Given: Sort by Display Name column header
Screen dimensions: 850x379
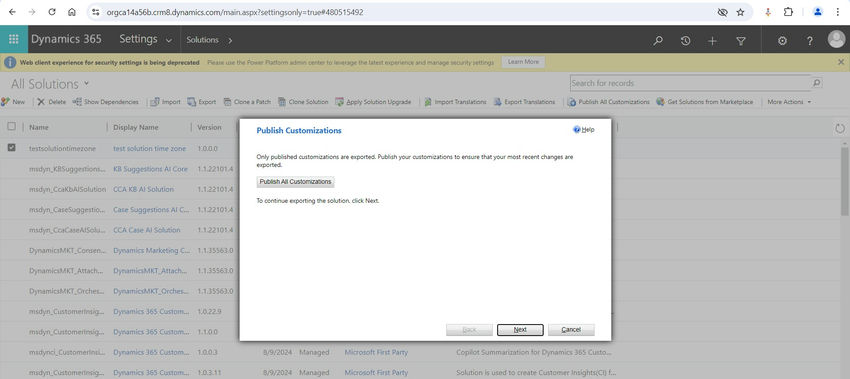Looking at the screenshot, I should (x=136, y=127).
